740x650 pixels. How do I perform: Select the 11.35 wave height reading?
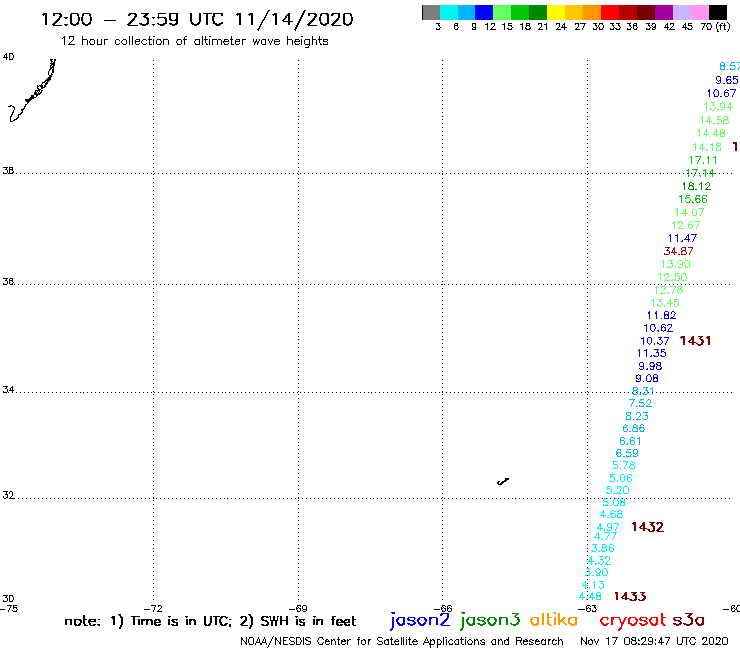[x=651, y=353]
